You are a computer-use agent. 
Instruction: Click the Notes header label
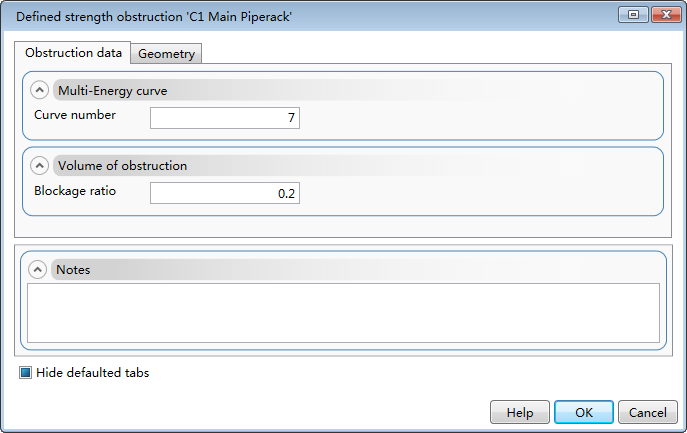point(73,269)
